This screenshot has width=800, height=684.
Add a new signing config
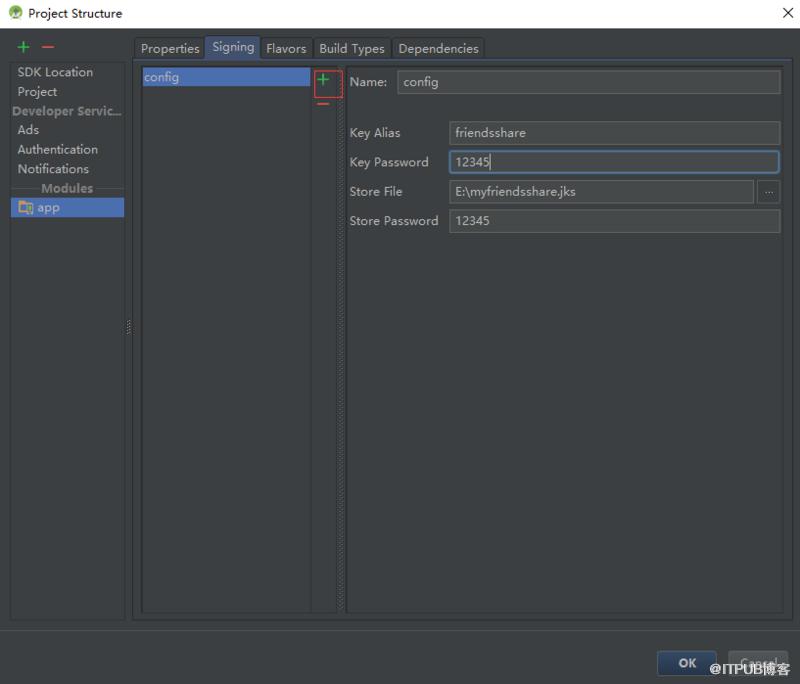point(323,80)
